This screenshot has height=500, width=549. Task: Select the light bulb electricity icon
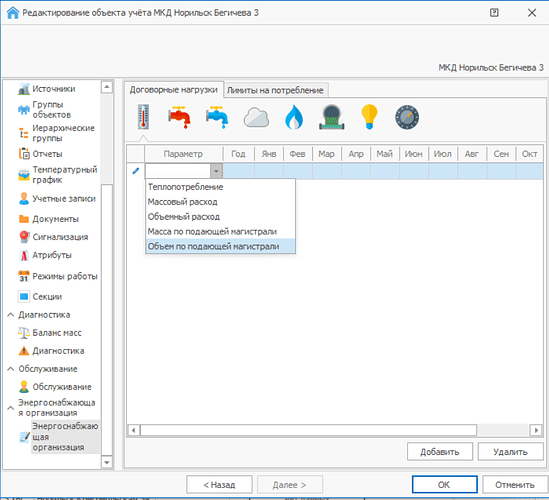[x=369, y=117]
